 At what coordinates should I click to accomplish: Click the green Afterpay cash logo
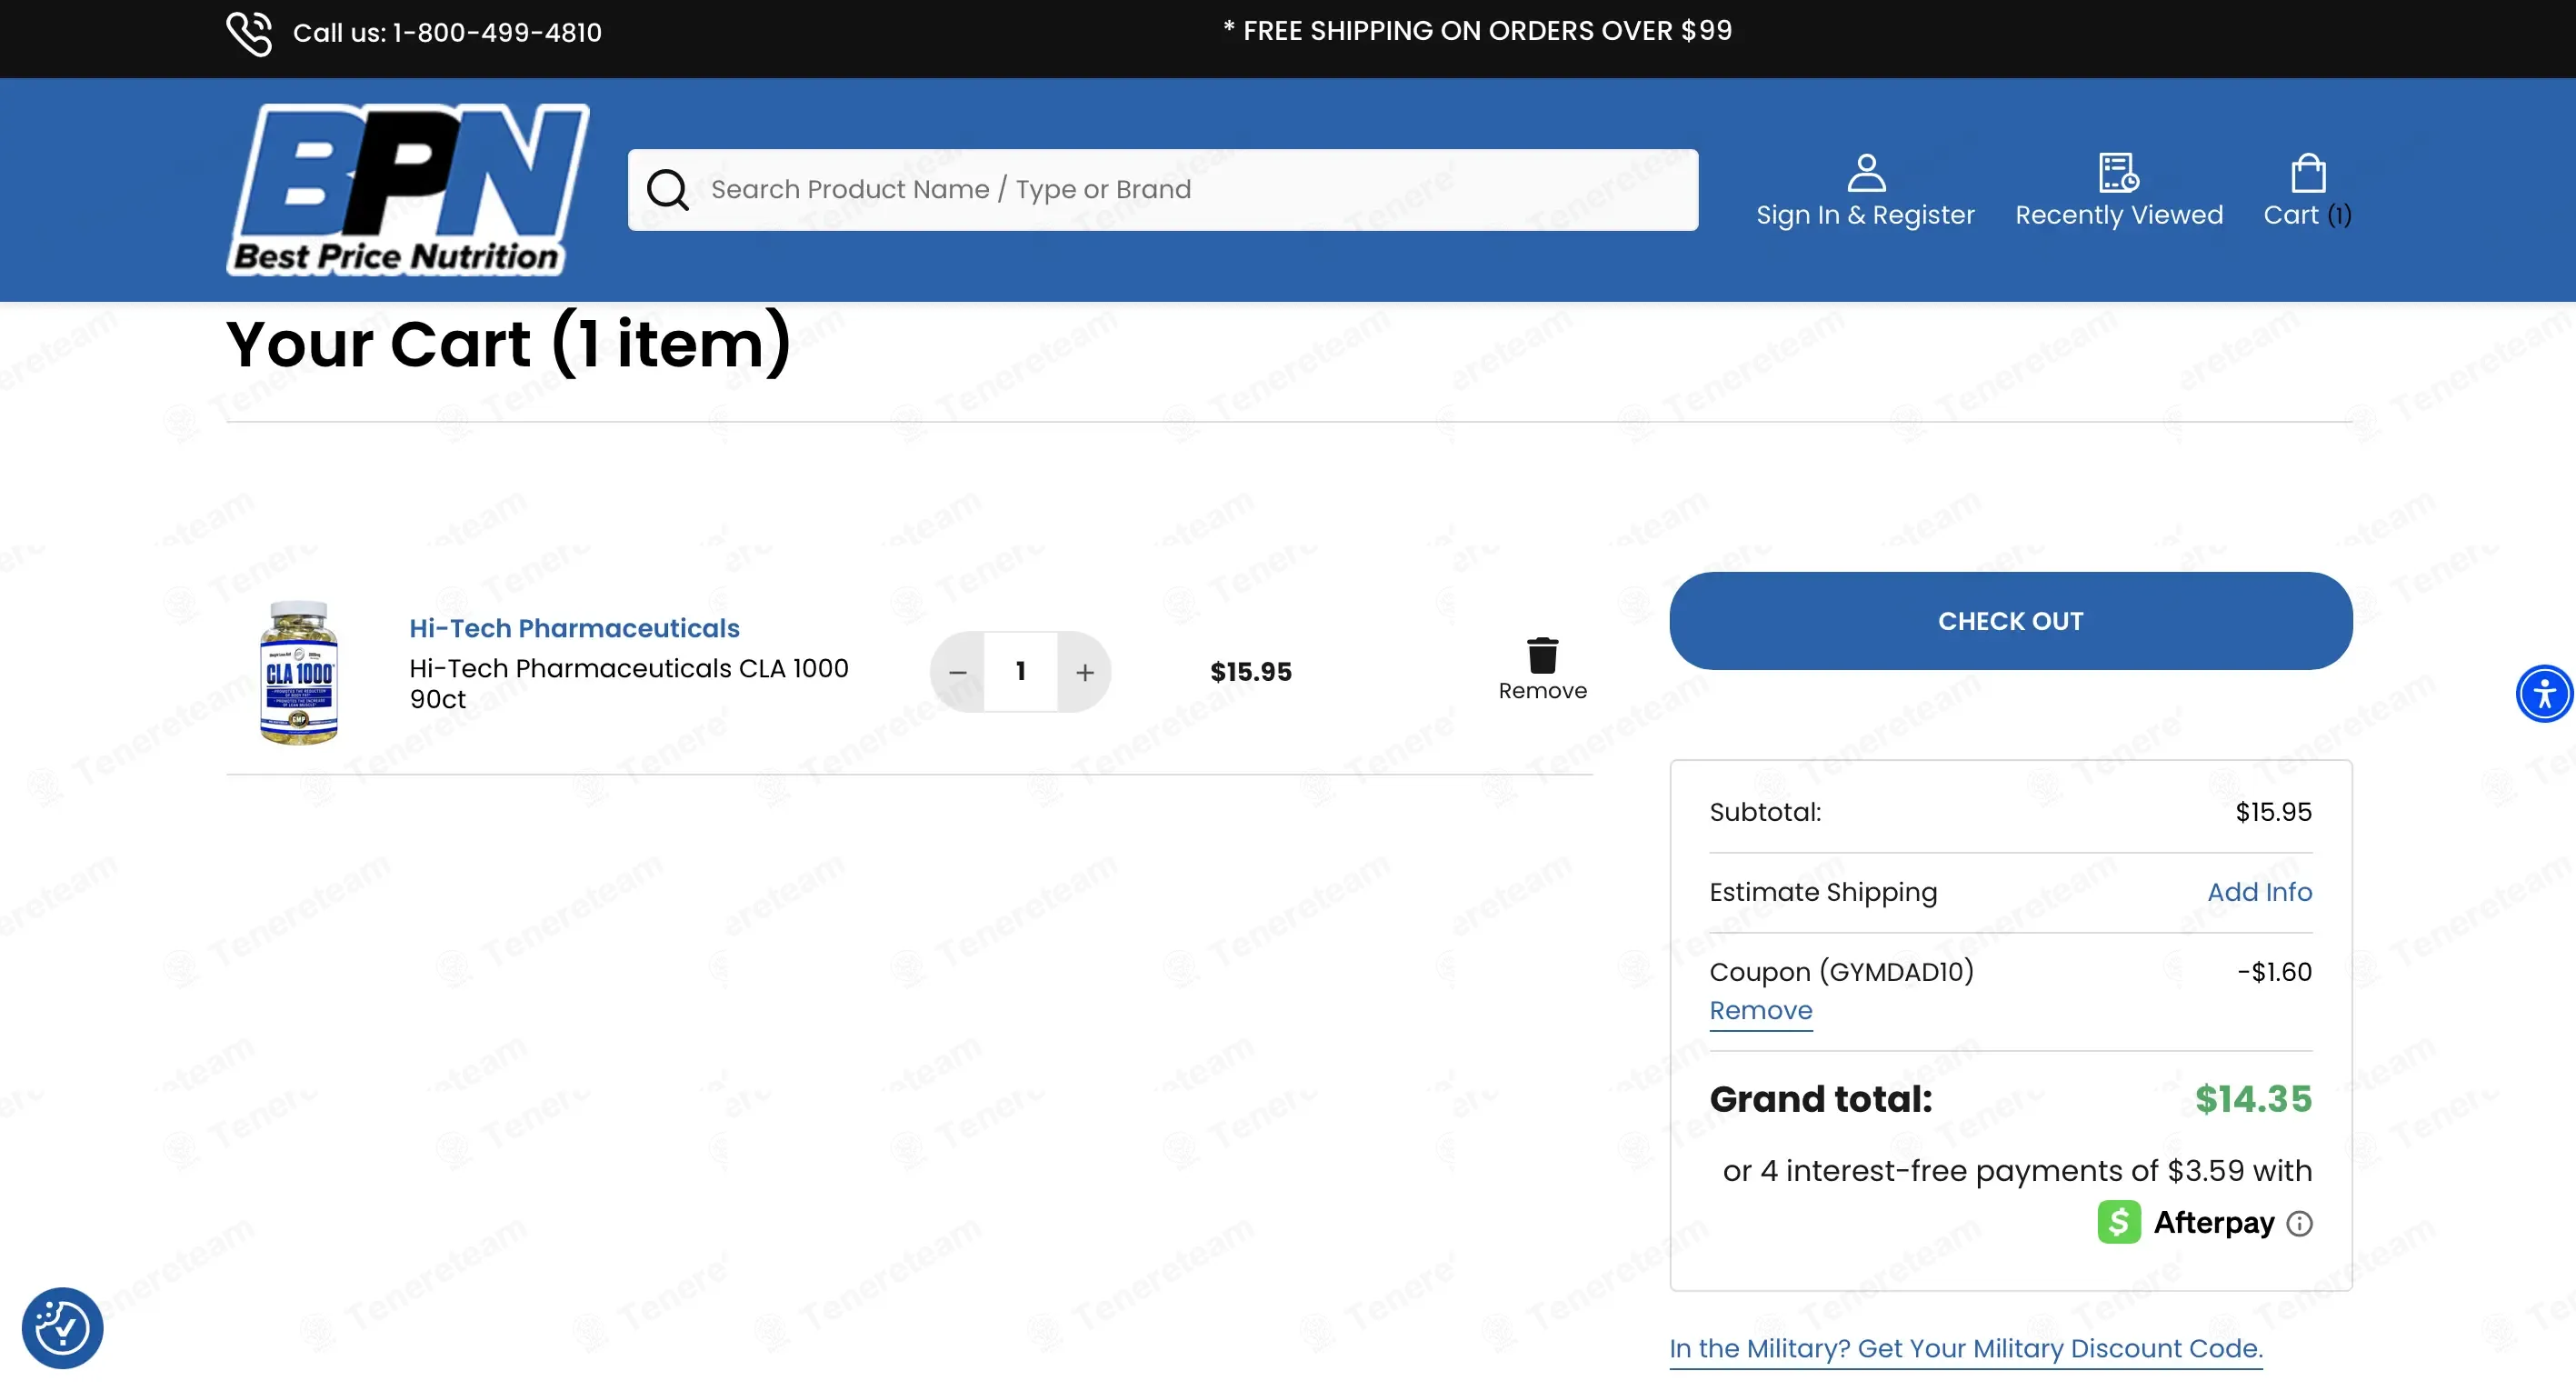pos(2119,1222)
